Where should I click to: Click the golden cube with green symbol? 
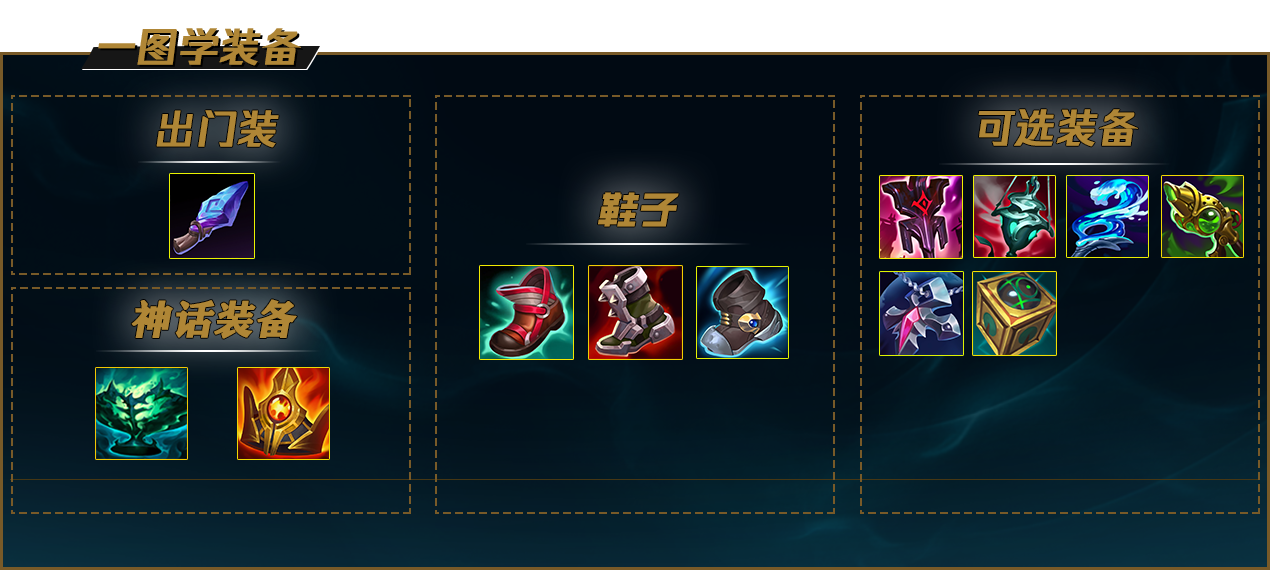click(1014, 313)
